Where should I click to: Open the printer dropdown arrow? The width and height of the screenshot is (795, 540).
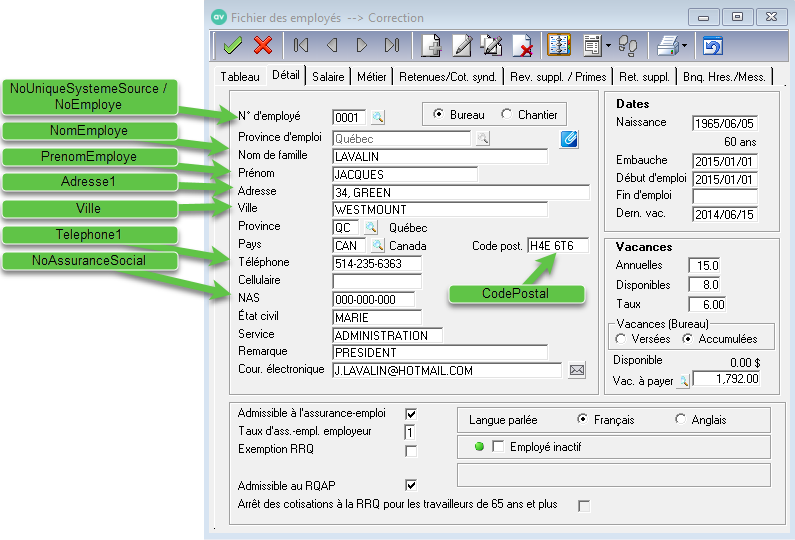[684, 45]
